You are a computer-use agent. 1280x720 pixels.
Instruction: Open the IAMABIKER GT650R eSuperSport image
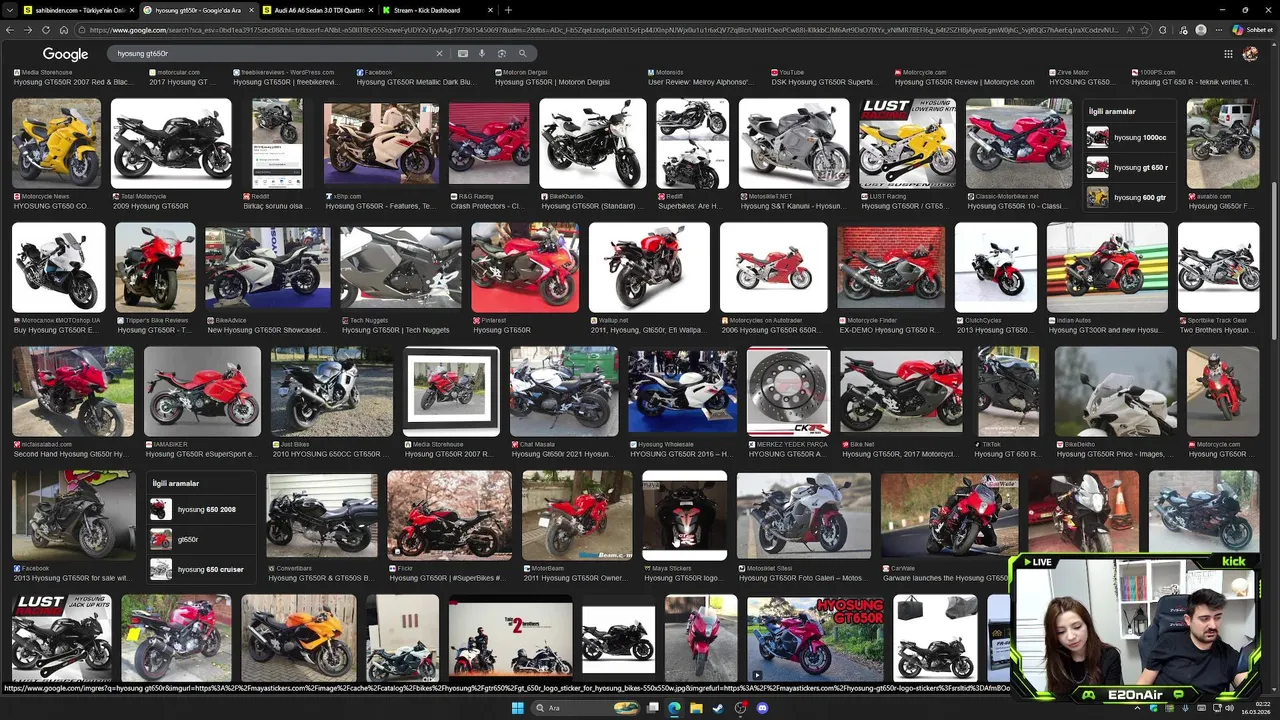pyautogui.click(x=202, y=392)
